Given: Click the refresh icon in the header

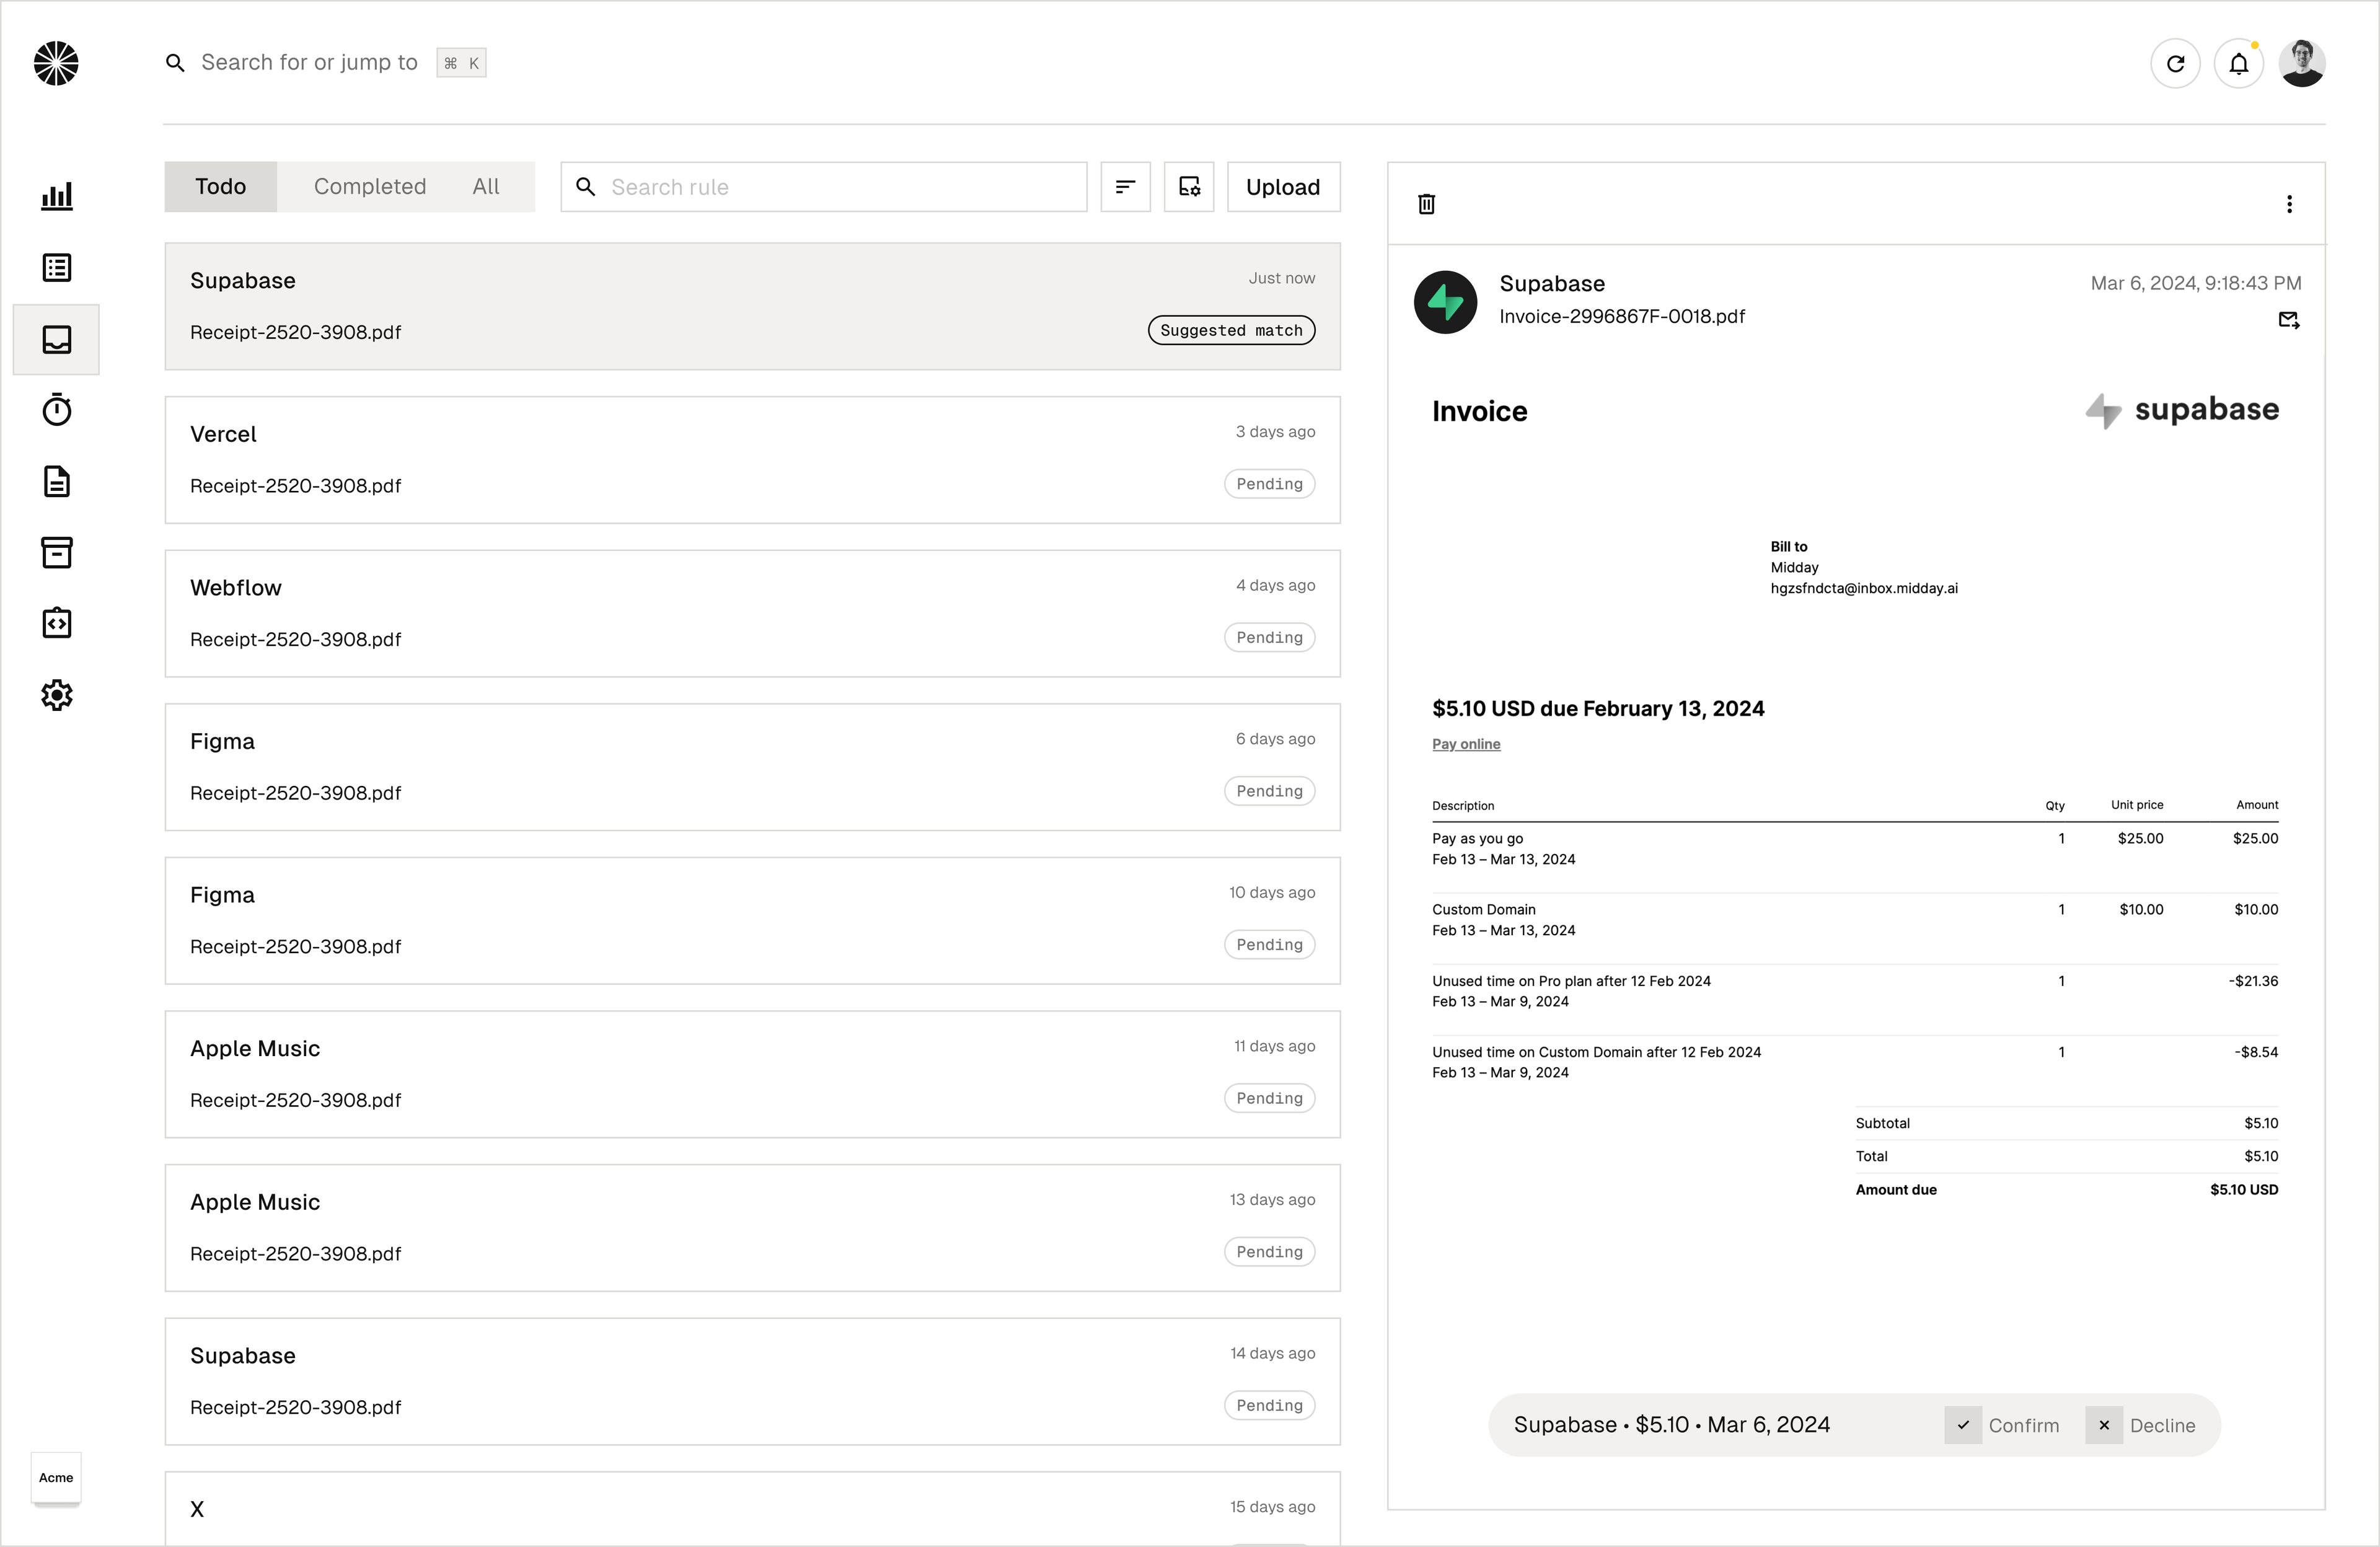Looking at the screenshot, I should 2175,64.
